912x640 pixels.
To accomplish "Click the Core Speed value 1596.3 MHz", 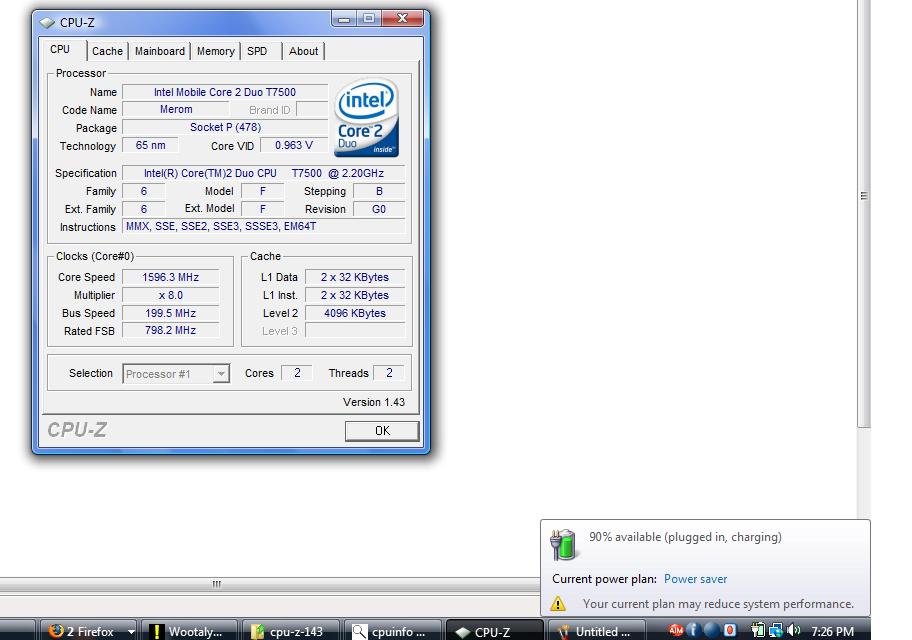I will 170,278.
